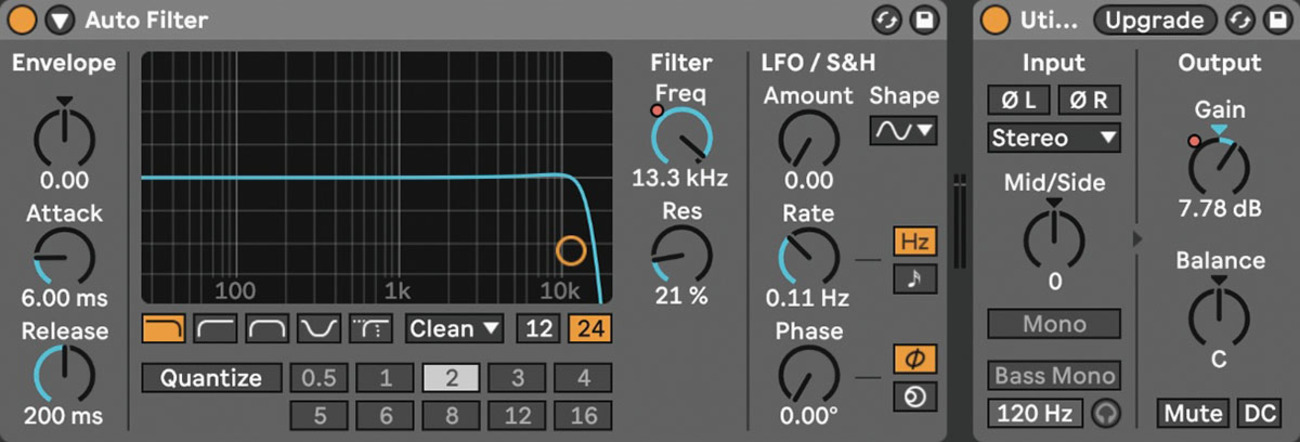
Task: Save Utility preset with disk icon
Action: (x=1276, y=20)
